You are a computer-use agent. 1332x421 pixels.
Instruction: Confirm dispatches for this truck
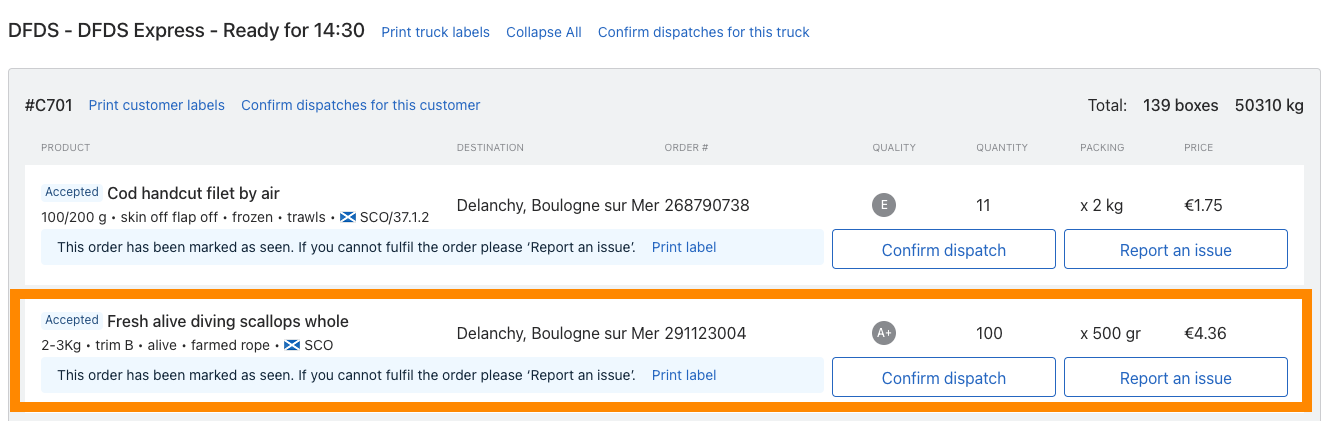(704, 32)
